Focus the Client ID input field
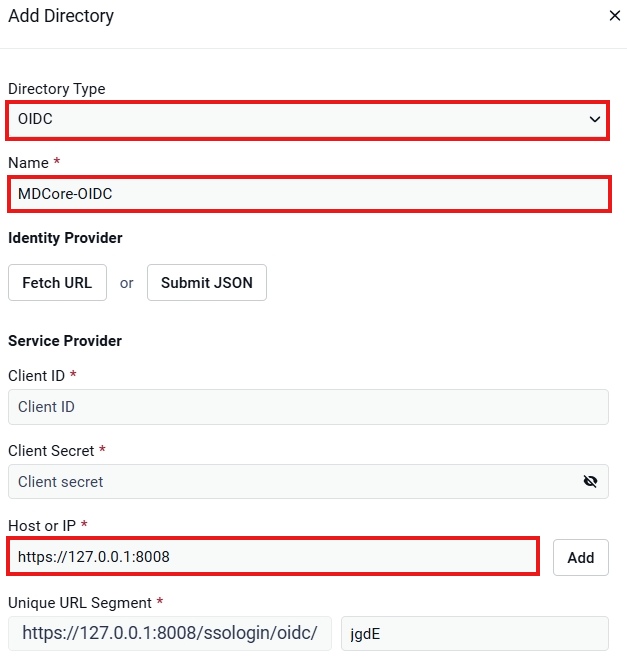 click(x=308, y=407)
